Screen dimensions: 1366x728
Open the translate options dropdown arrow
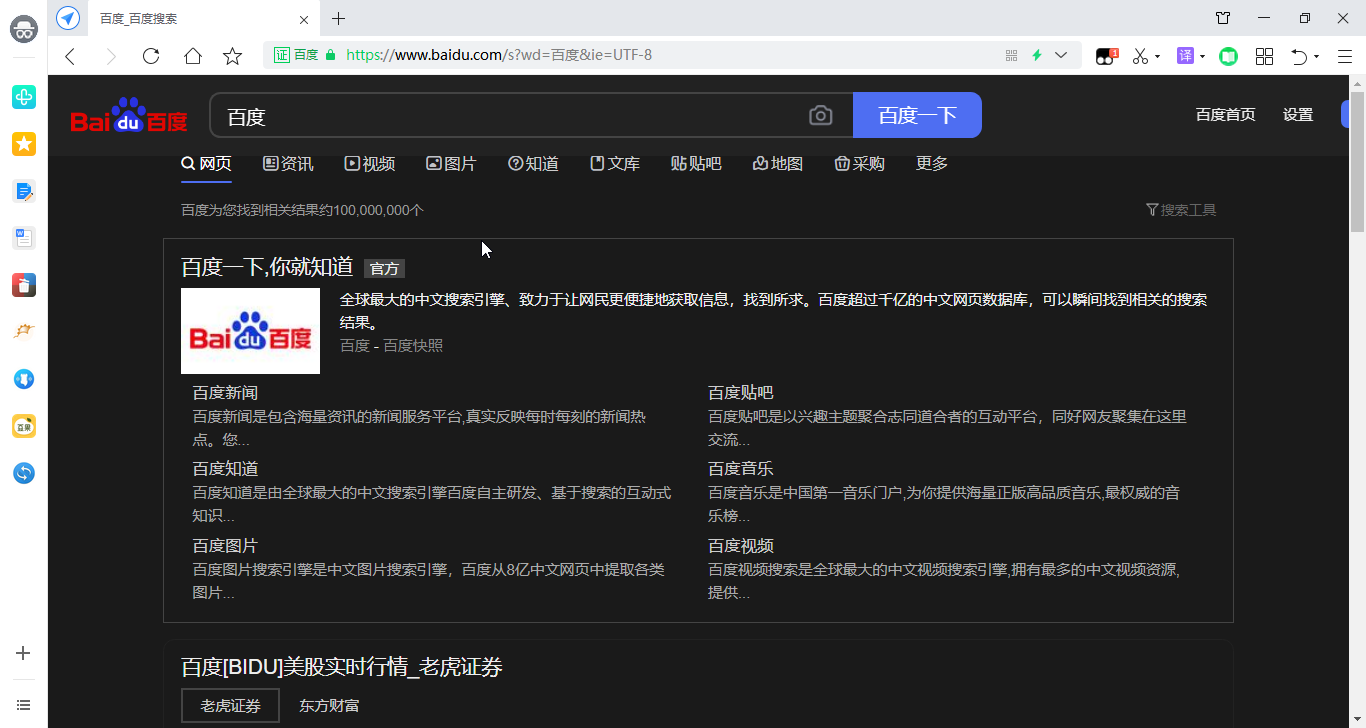tap(1203, 57)
